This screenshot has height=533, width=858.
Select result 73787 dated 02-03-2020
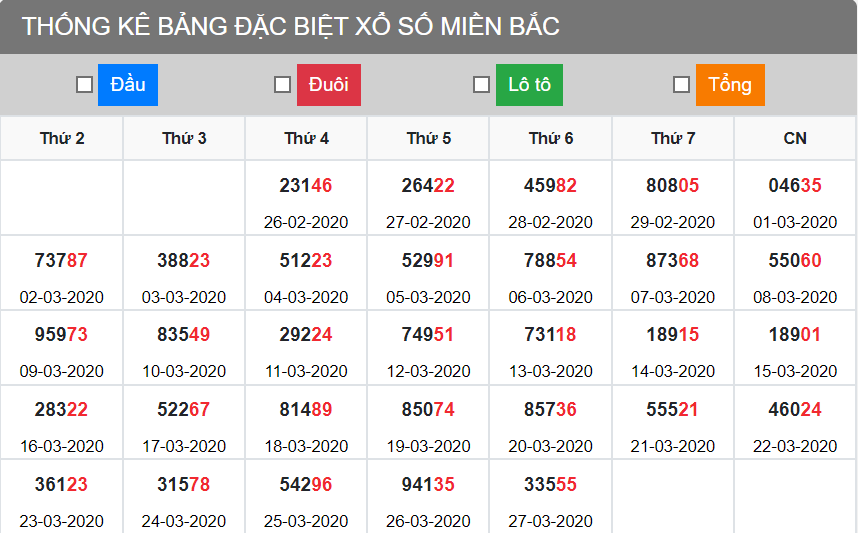tap(61, 261)
